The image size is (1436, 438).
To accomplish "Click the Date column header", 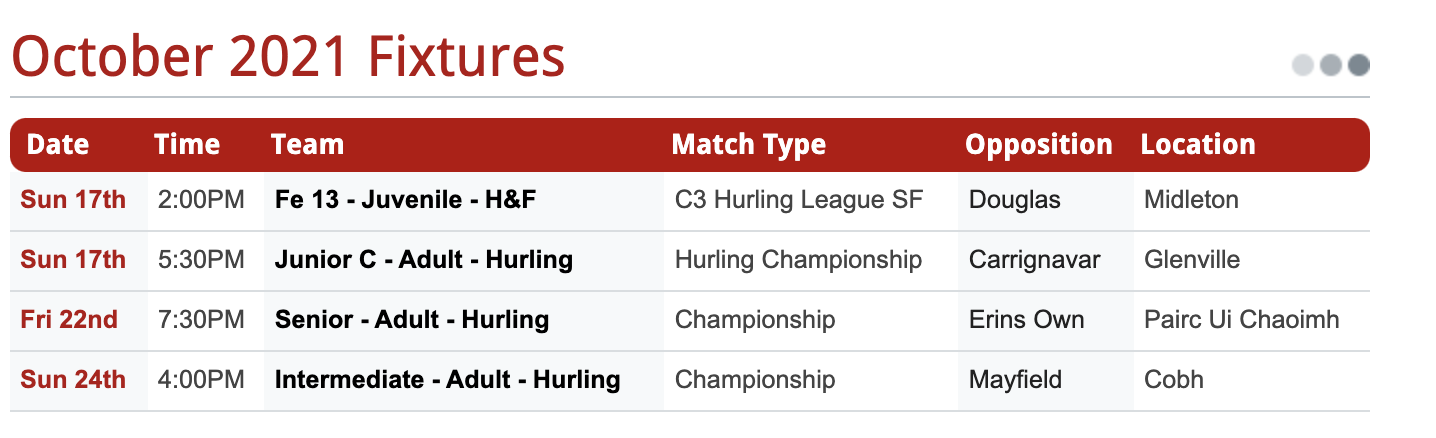I will 58,144.
